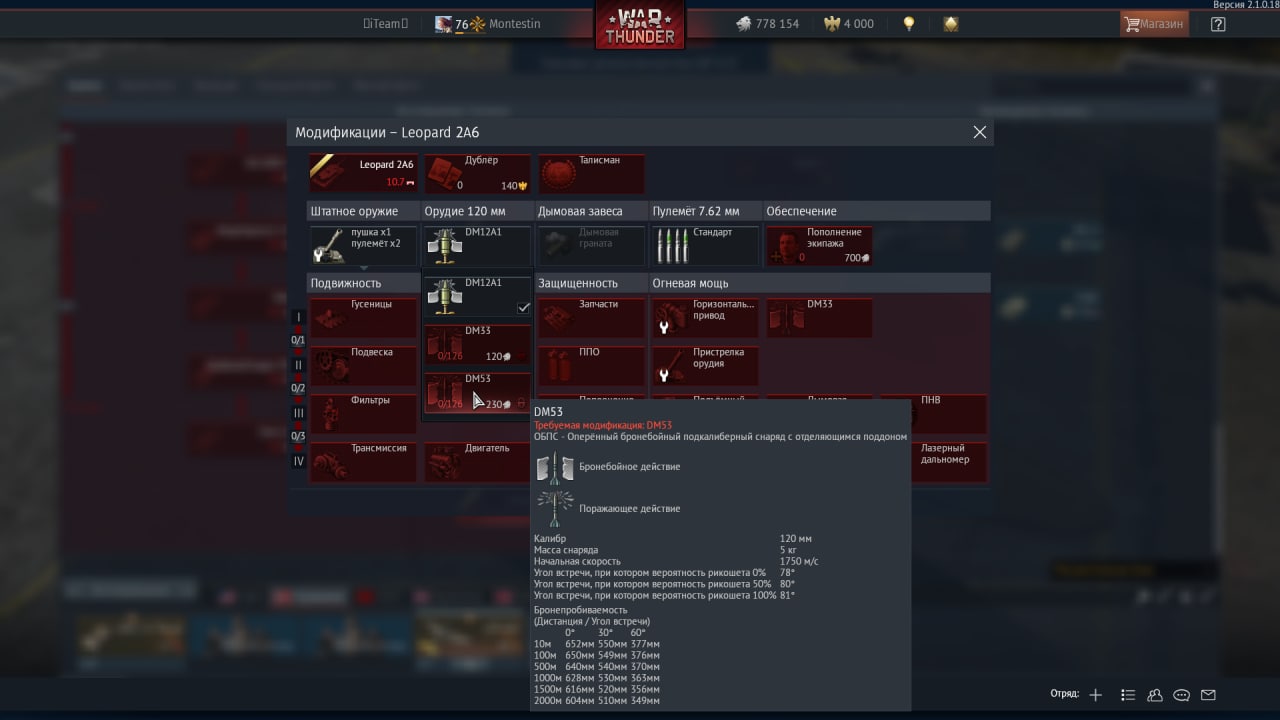Image resolution: width=1280 pixels, height=720 pixels.
Task: Open the Montestin player profile
Action: (487, 24)
